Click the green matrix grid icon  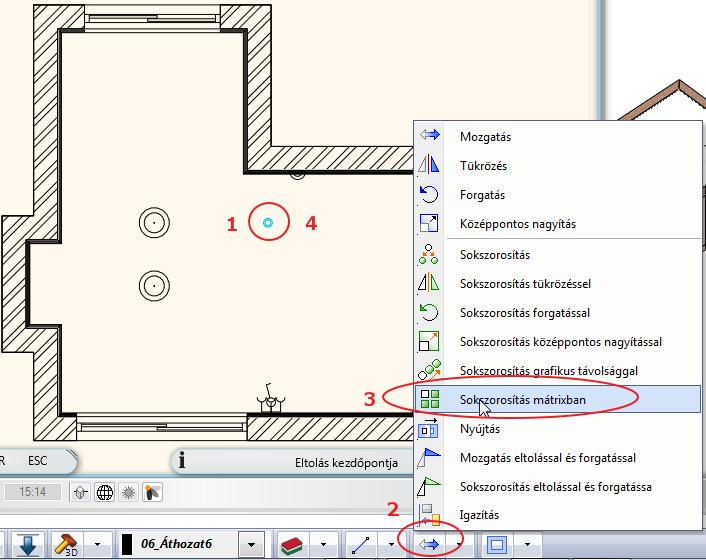tap(430, 399)
